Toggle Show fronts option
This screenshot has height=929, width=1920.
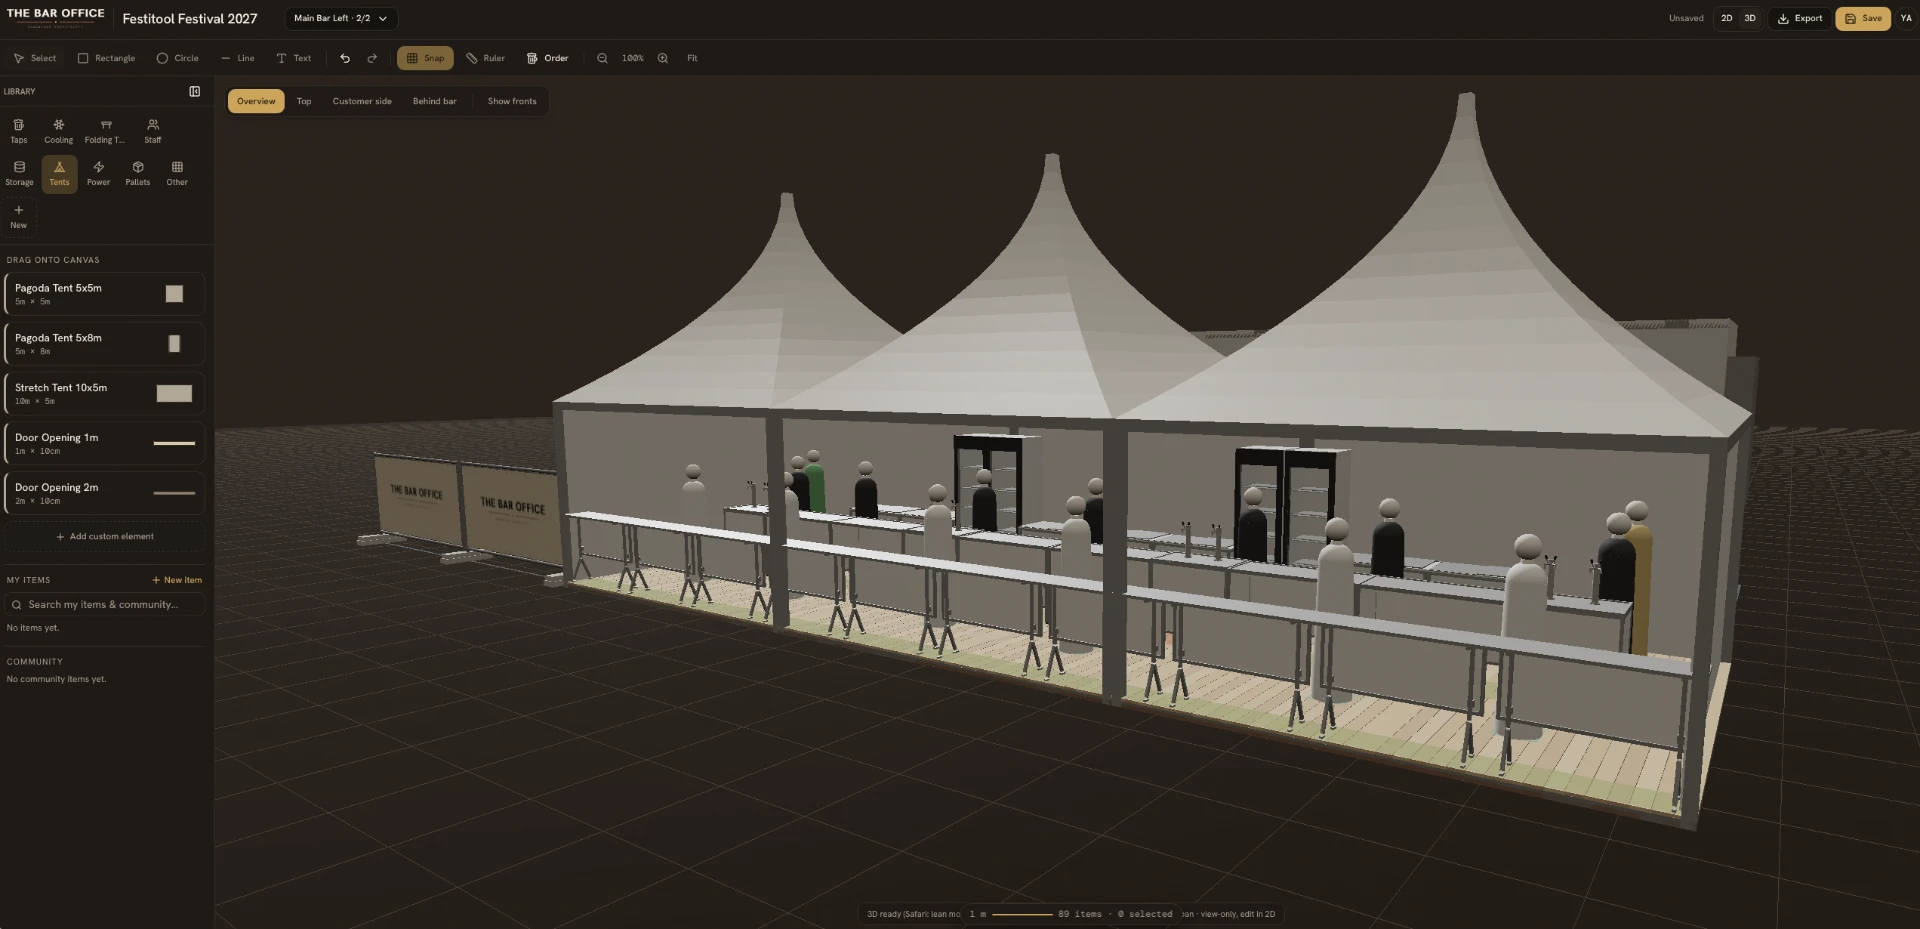pos(512,101)
